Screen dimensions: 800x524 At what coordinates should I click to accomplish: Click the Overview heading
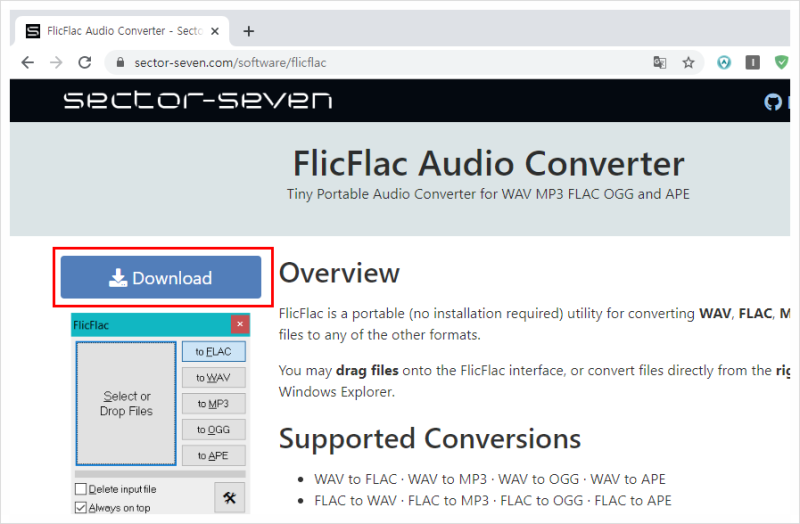coord(339,273)
